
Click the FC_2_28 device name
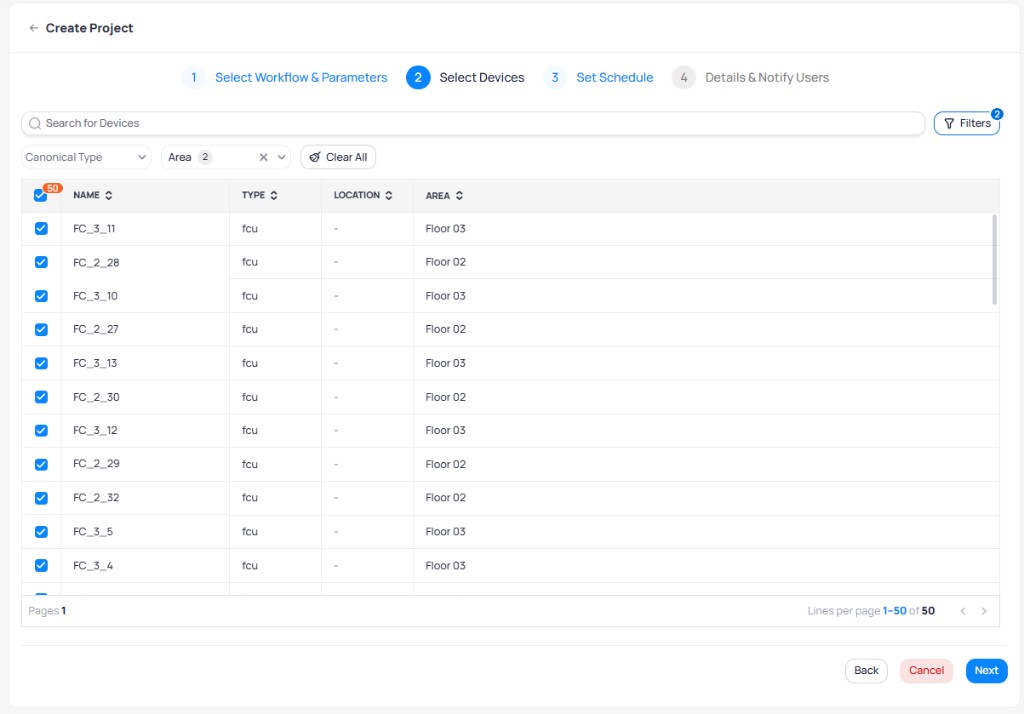(x=96, y=263)
